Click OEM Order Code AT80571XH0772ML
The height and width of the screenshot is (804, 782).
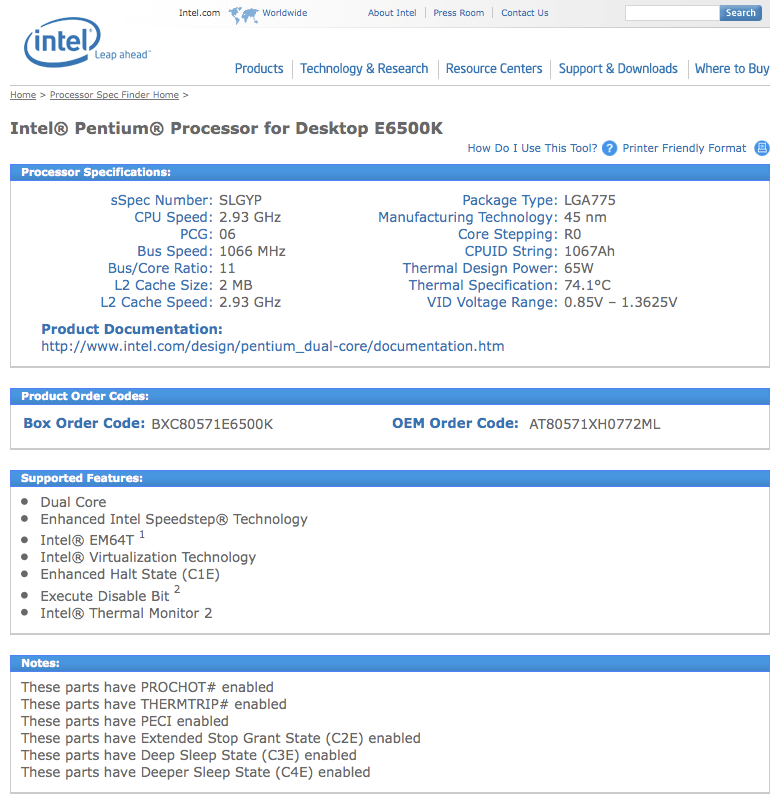click(x=595, y=425)
